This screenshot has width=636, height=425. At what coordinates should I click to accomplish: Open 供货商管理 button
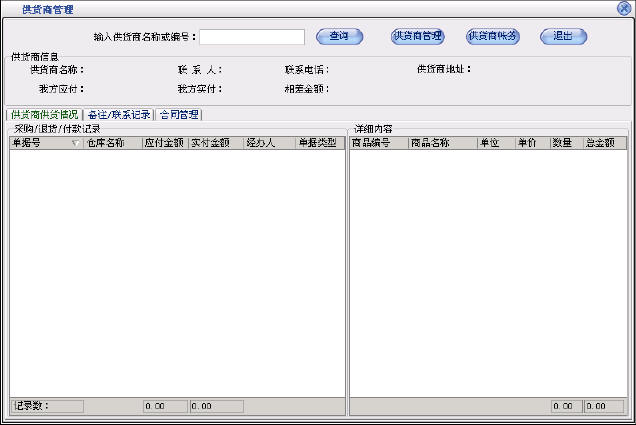click(x=417, y=36)
